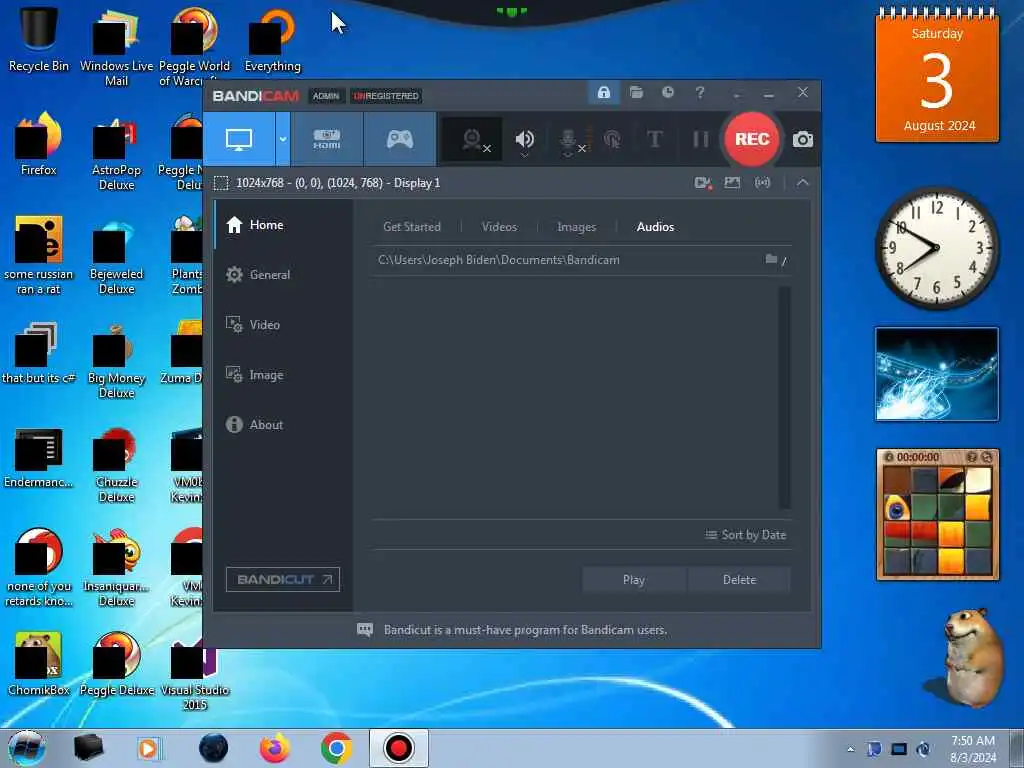1024x768 pixels.
Task: Open Image settings in sidebar
Action: coord(283,375)
